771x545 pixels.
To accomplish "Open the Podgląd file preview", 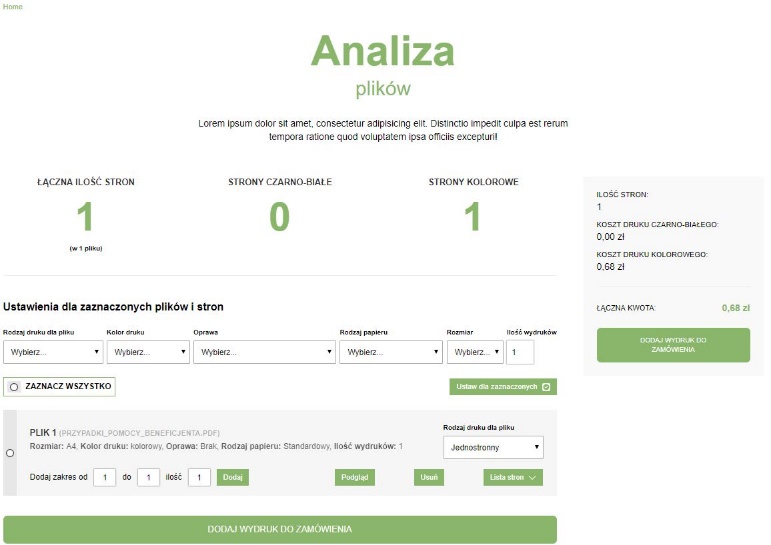I will (x=355, y=478).
